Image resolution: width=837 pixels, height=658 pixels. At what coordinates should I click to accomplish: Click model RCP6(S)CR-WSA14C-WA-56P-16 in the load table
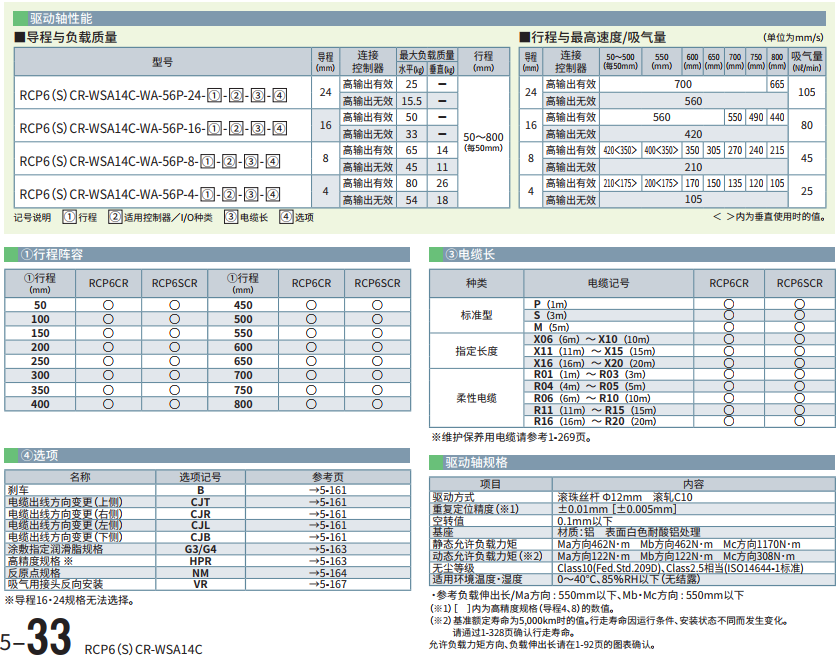coord(153,129)
